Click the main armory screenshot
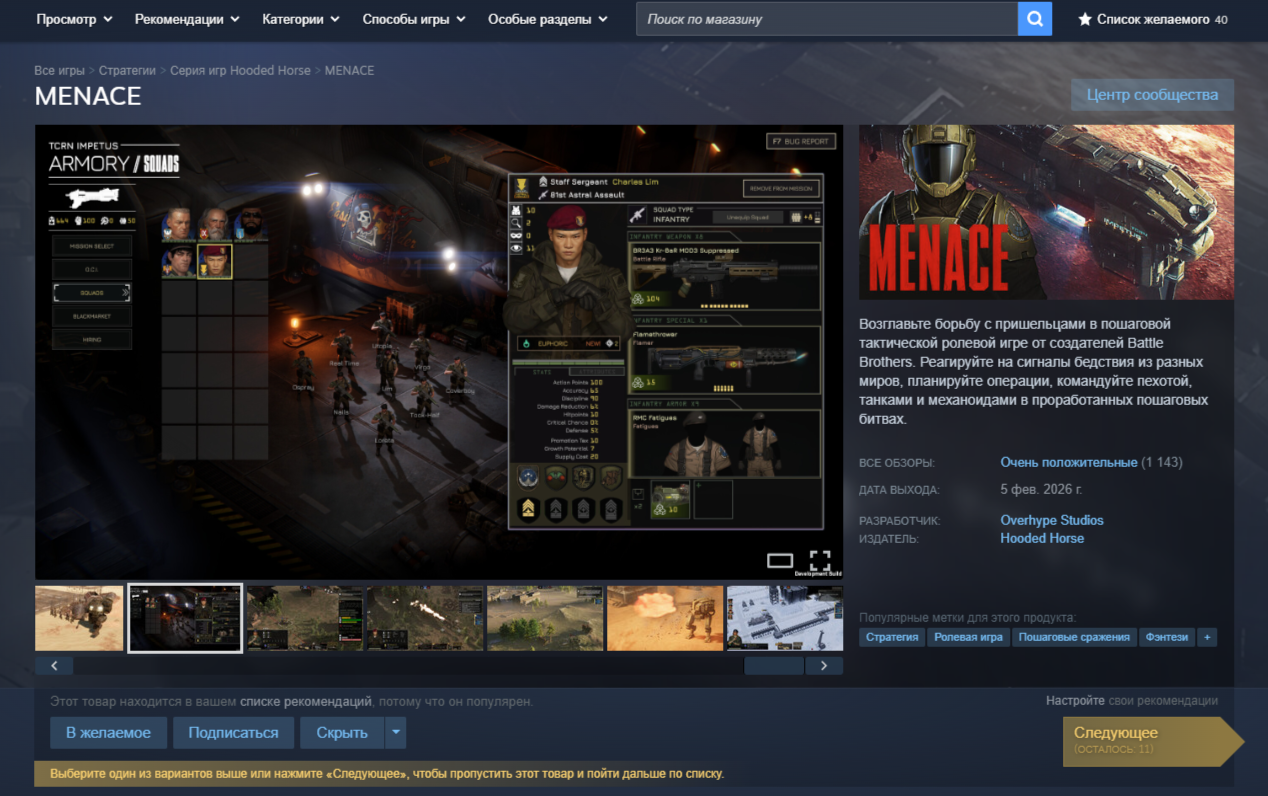The height and width of the screenshot is (796, 1268). click(x=439, y=352)
